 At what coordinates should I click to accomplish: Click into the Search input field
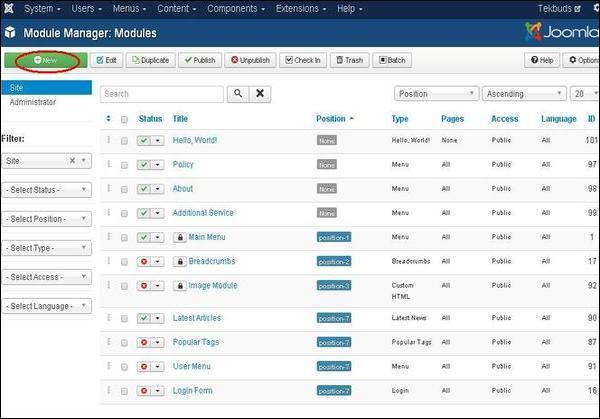tap(161, 94)
